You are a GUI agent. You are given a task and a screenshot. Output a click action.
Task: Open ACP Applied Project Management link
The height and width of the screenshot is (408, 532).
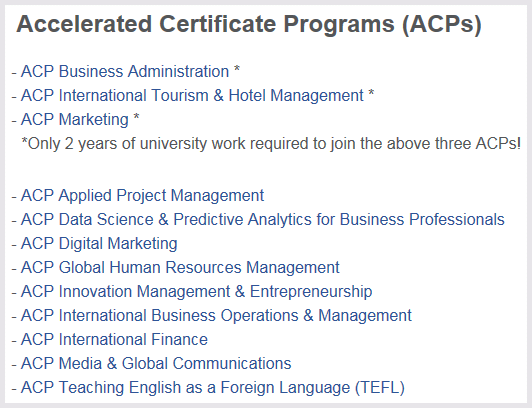tap(142, 196)
